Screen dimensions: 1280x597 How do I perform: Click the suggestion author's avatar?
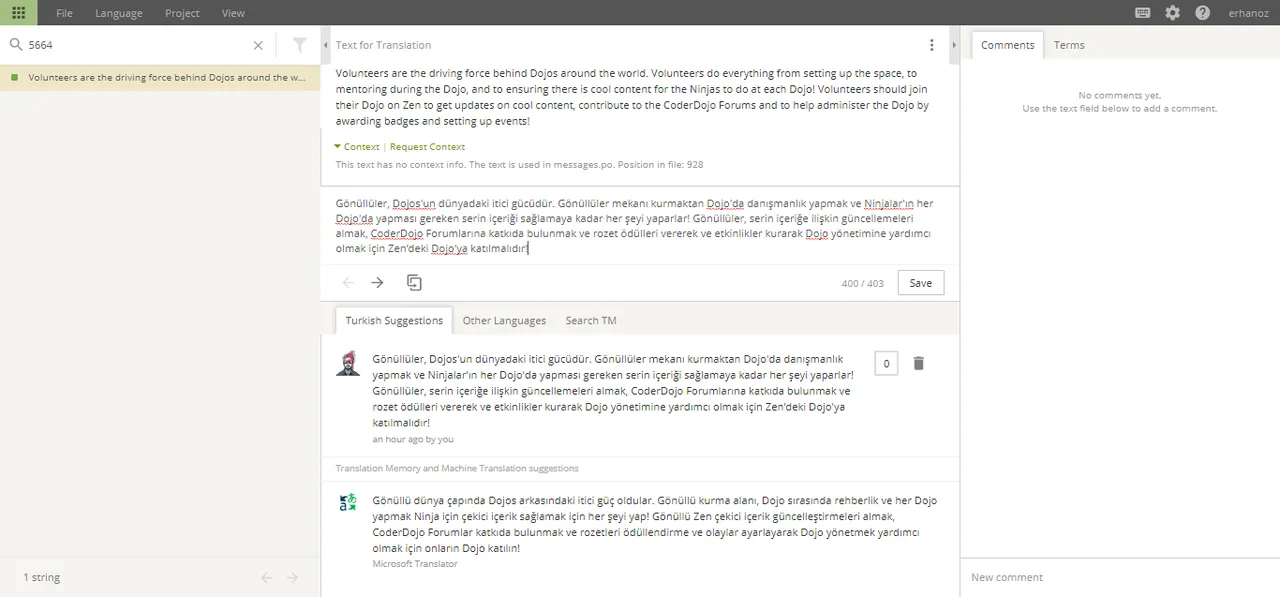pyautogui.click(x=348, y=363)
